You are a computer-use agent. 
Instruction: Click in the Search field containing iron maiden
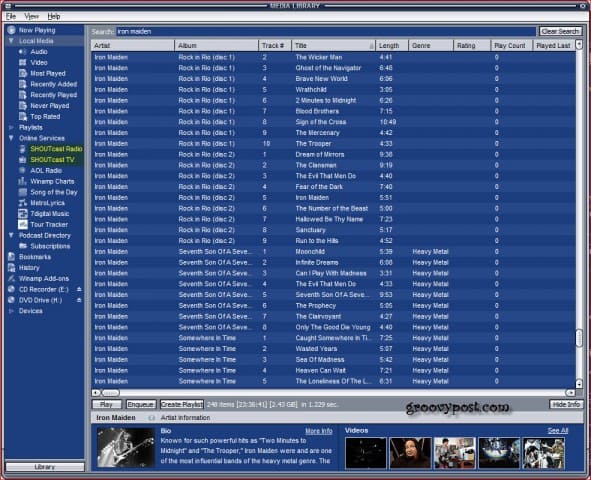coord(326,31)
